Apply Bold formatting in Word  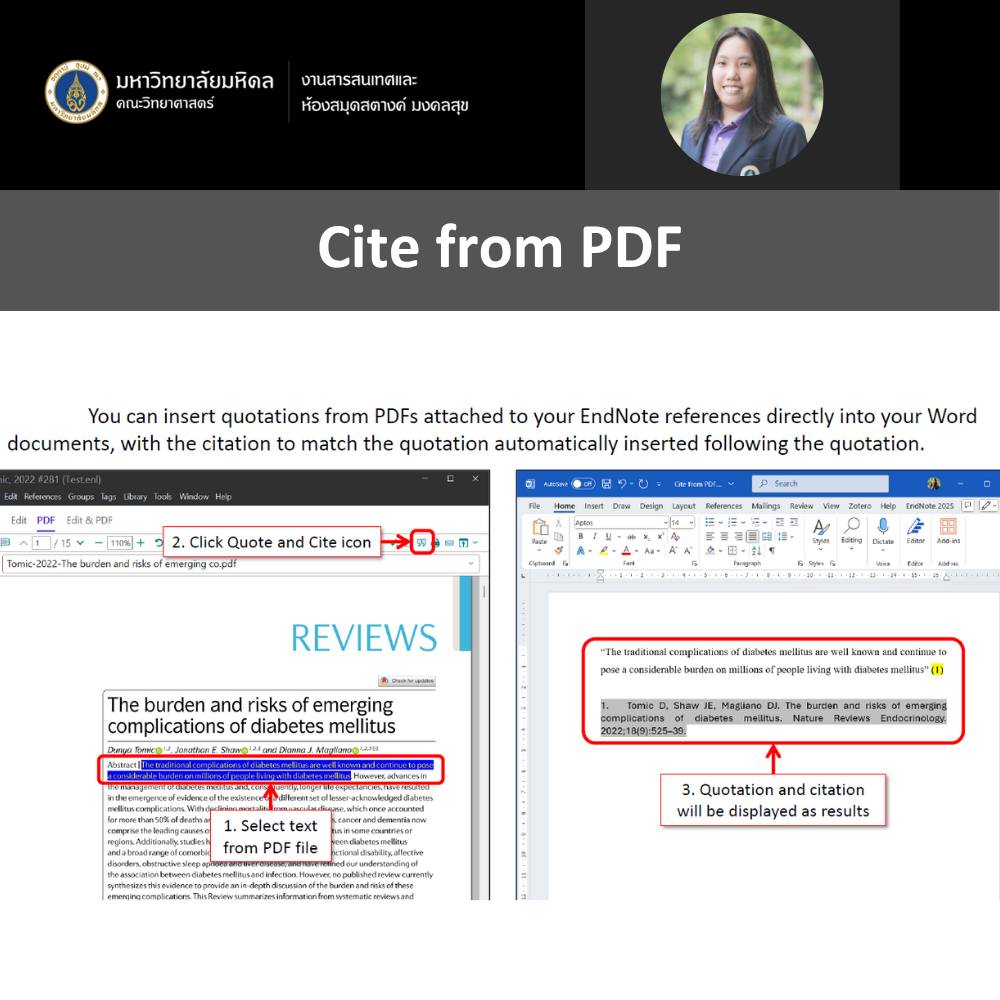[x=580, y=536]
